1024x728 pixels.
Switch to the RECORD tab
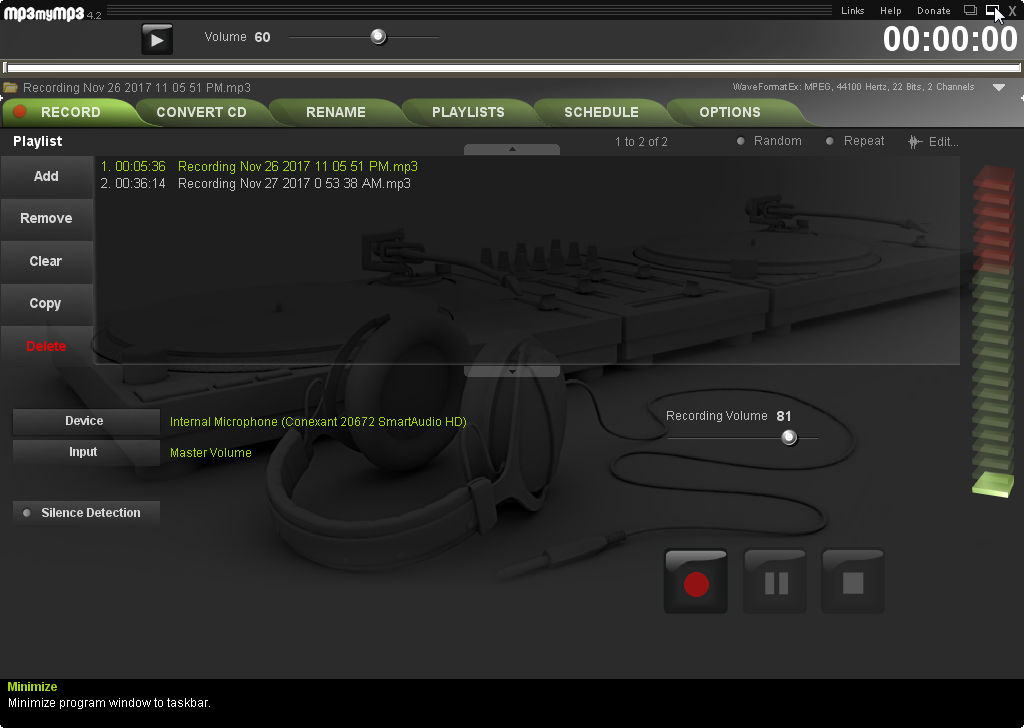(x=71, y=112)
